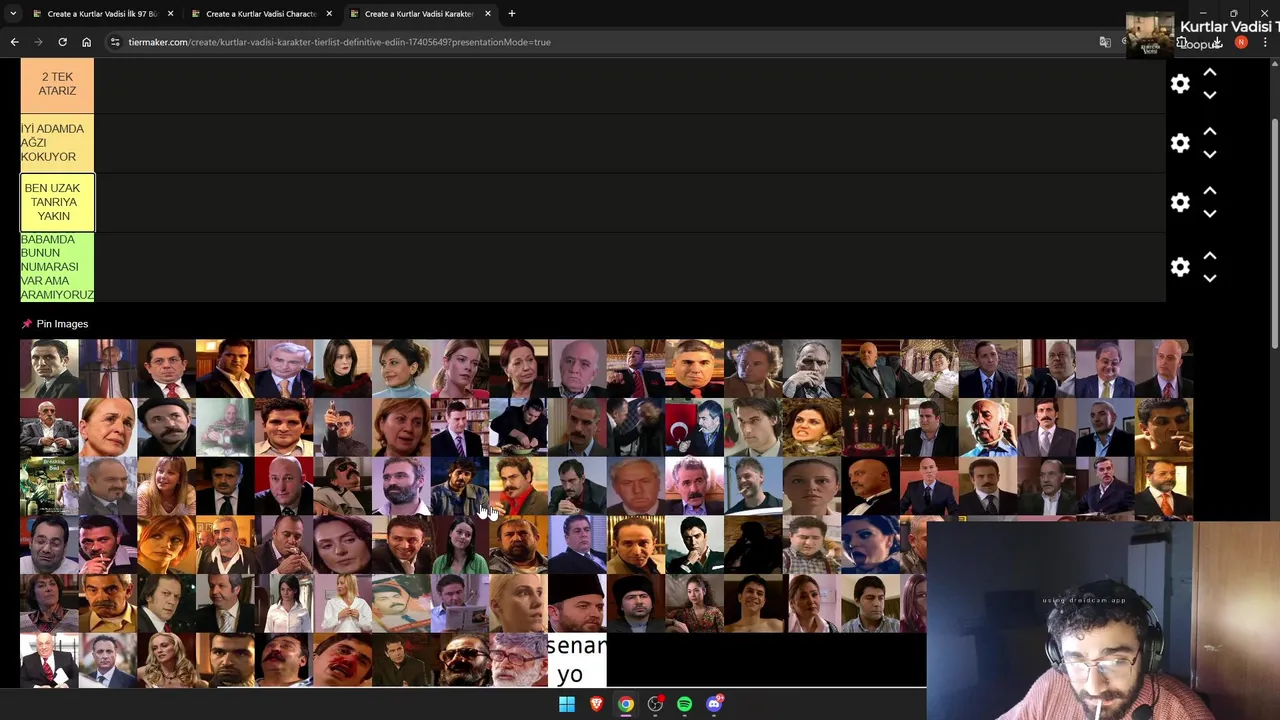The height and width of the screenshot is (720, 1280).
Task: Close the 'Kurtlar Vadisi Characte' tab
Action: 329,14
